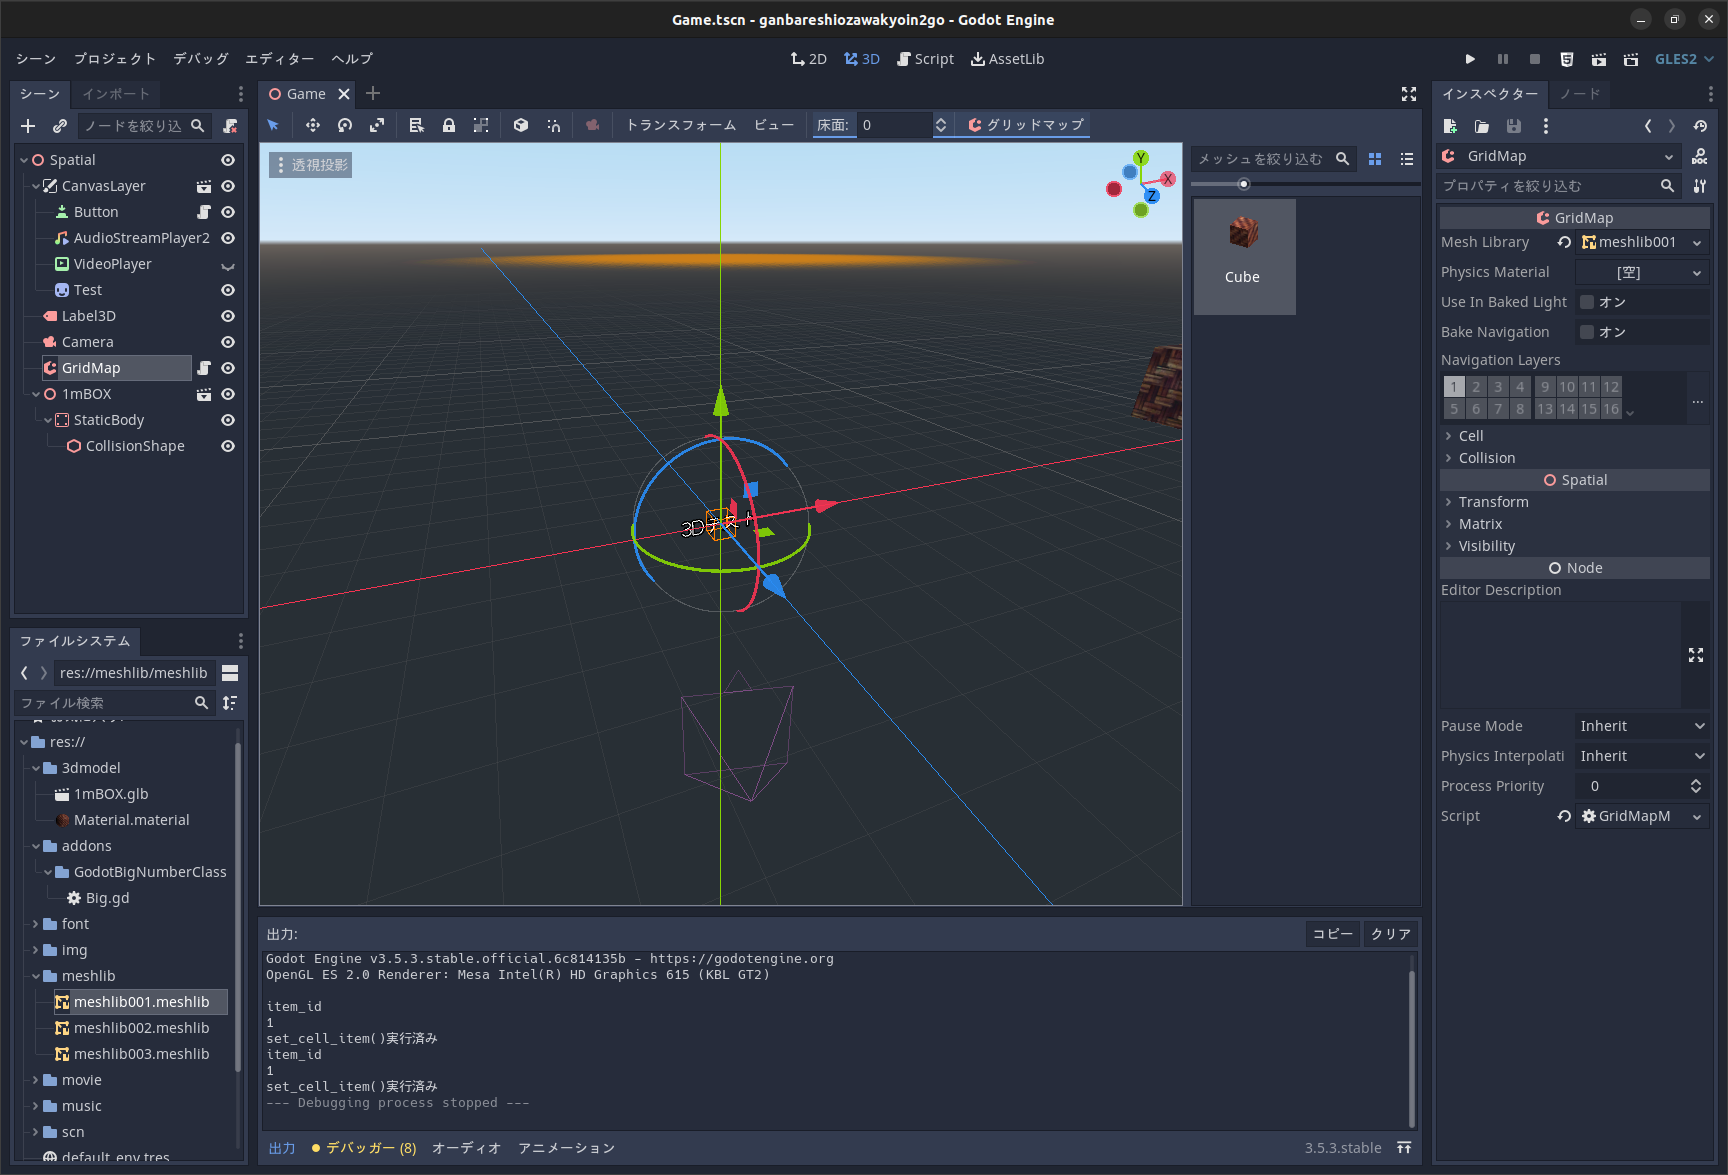This screenshot has width=1728, height=1175.
Task: Adjust the mesh thumbnail size slider
Action: click(x=1244, y=184)
